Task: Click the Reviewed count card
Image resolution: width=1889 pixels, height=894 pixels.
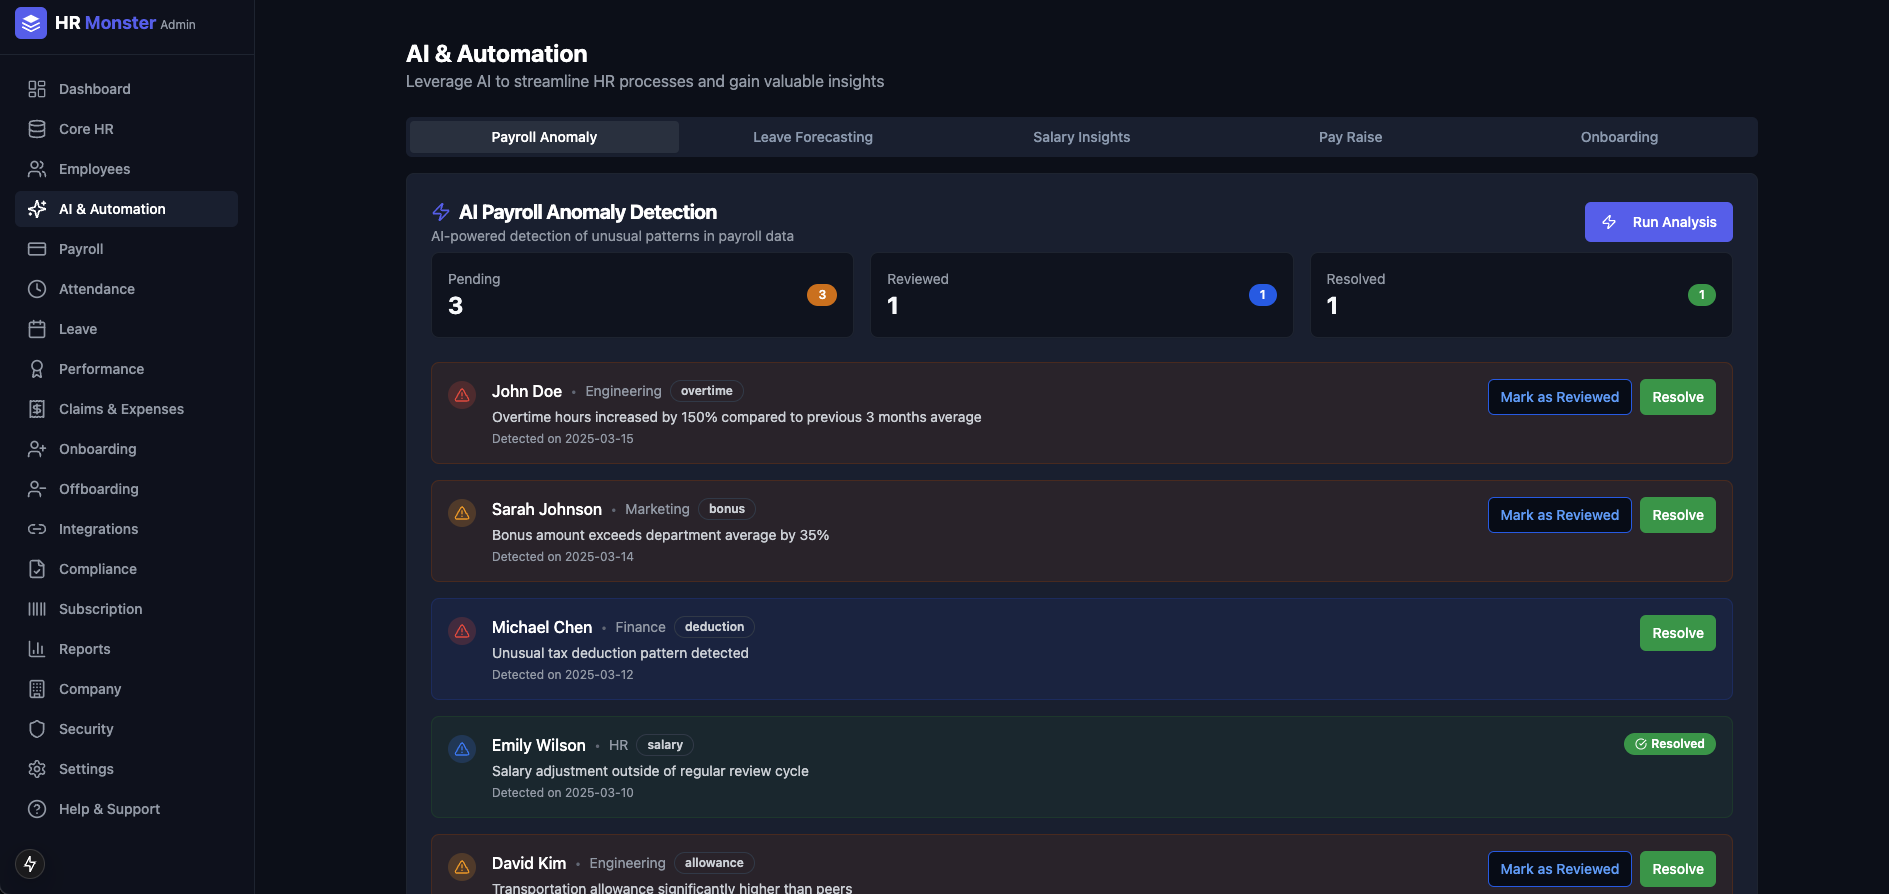Action: click(1081, 295)
